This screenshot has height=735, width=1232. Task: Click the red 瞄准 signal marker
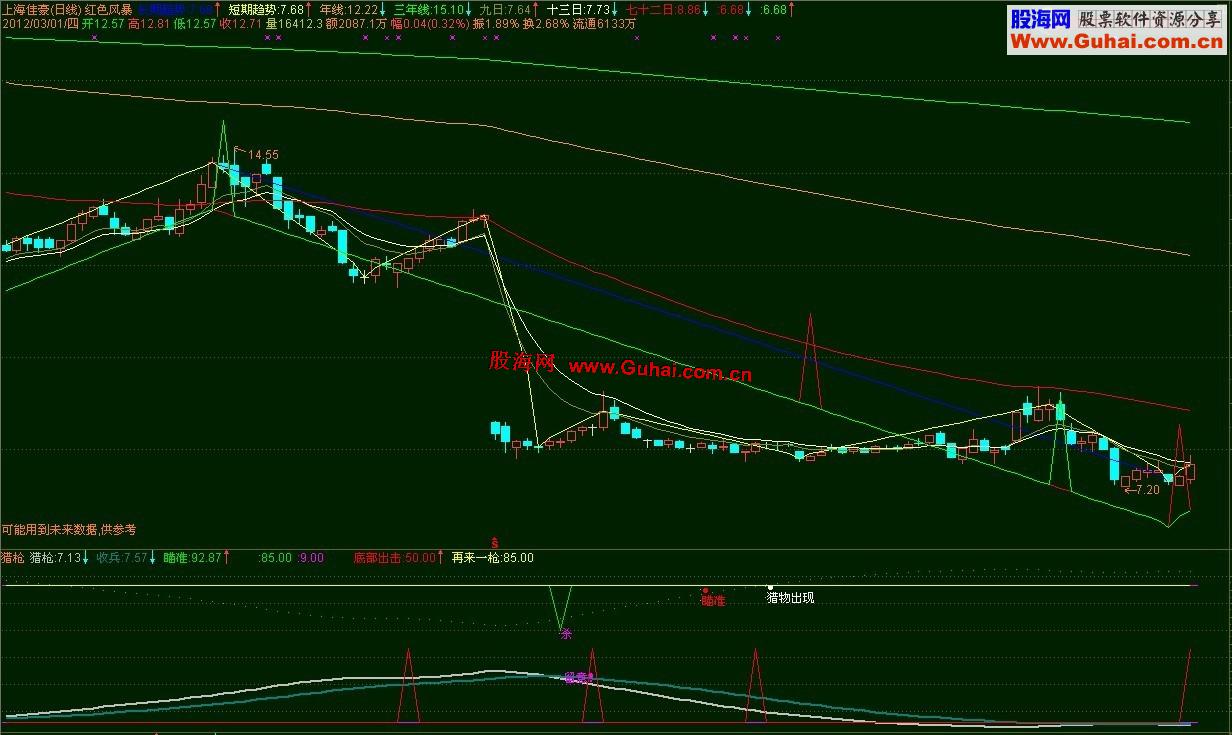[x=712, y=601]
